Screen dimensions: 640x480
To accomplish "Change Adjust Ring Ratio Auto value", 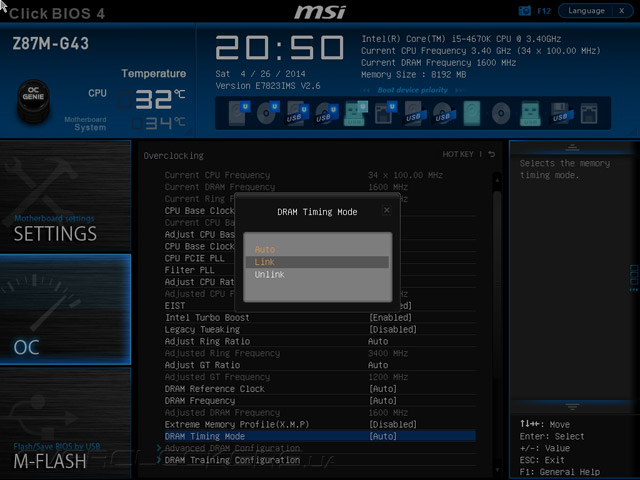I will [x=378, y=341].
